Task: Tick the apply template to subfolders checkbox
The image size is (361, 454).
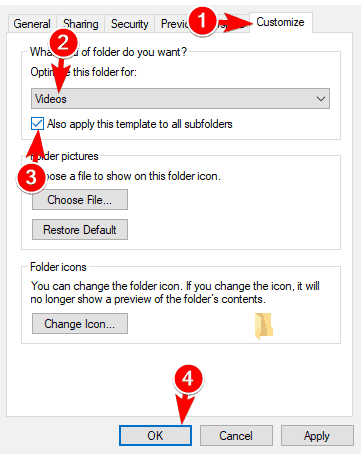Action: click(37, 124)
